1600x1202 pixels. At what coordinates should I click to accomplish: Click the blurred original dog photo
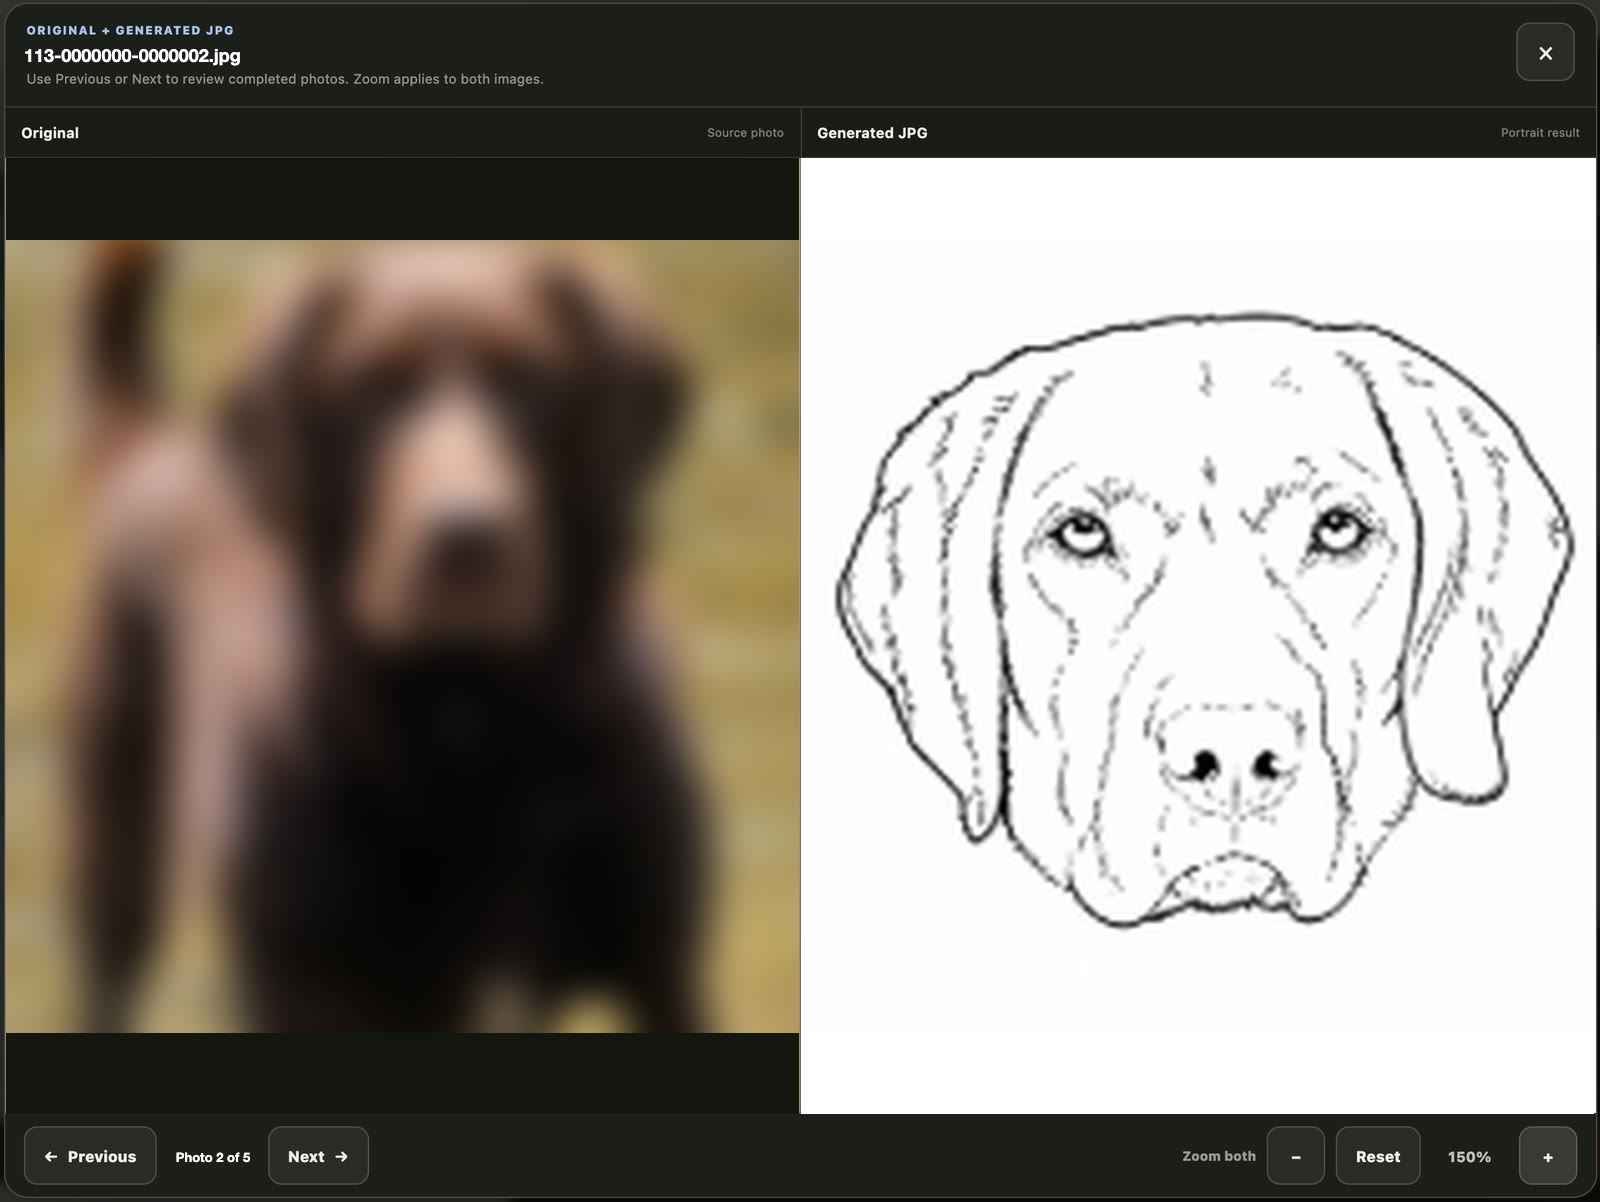coord(402,636)
